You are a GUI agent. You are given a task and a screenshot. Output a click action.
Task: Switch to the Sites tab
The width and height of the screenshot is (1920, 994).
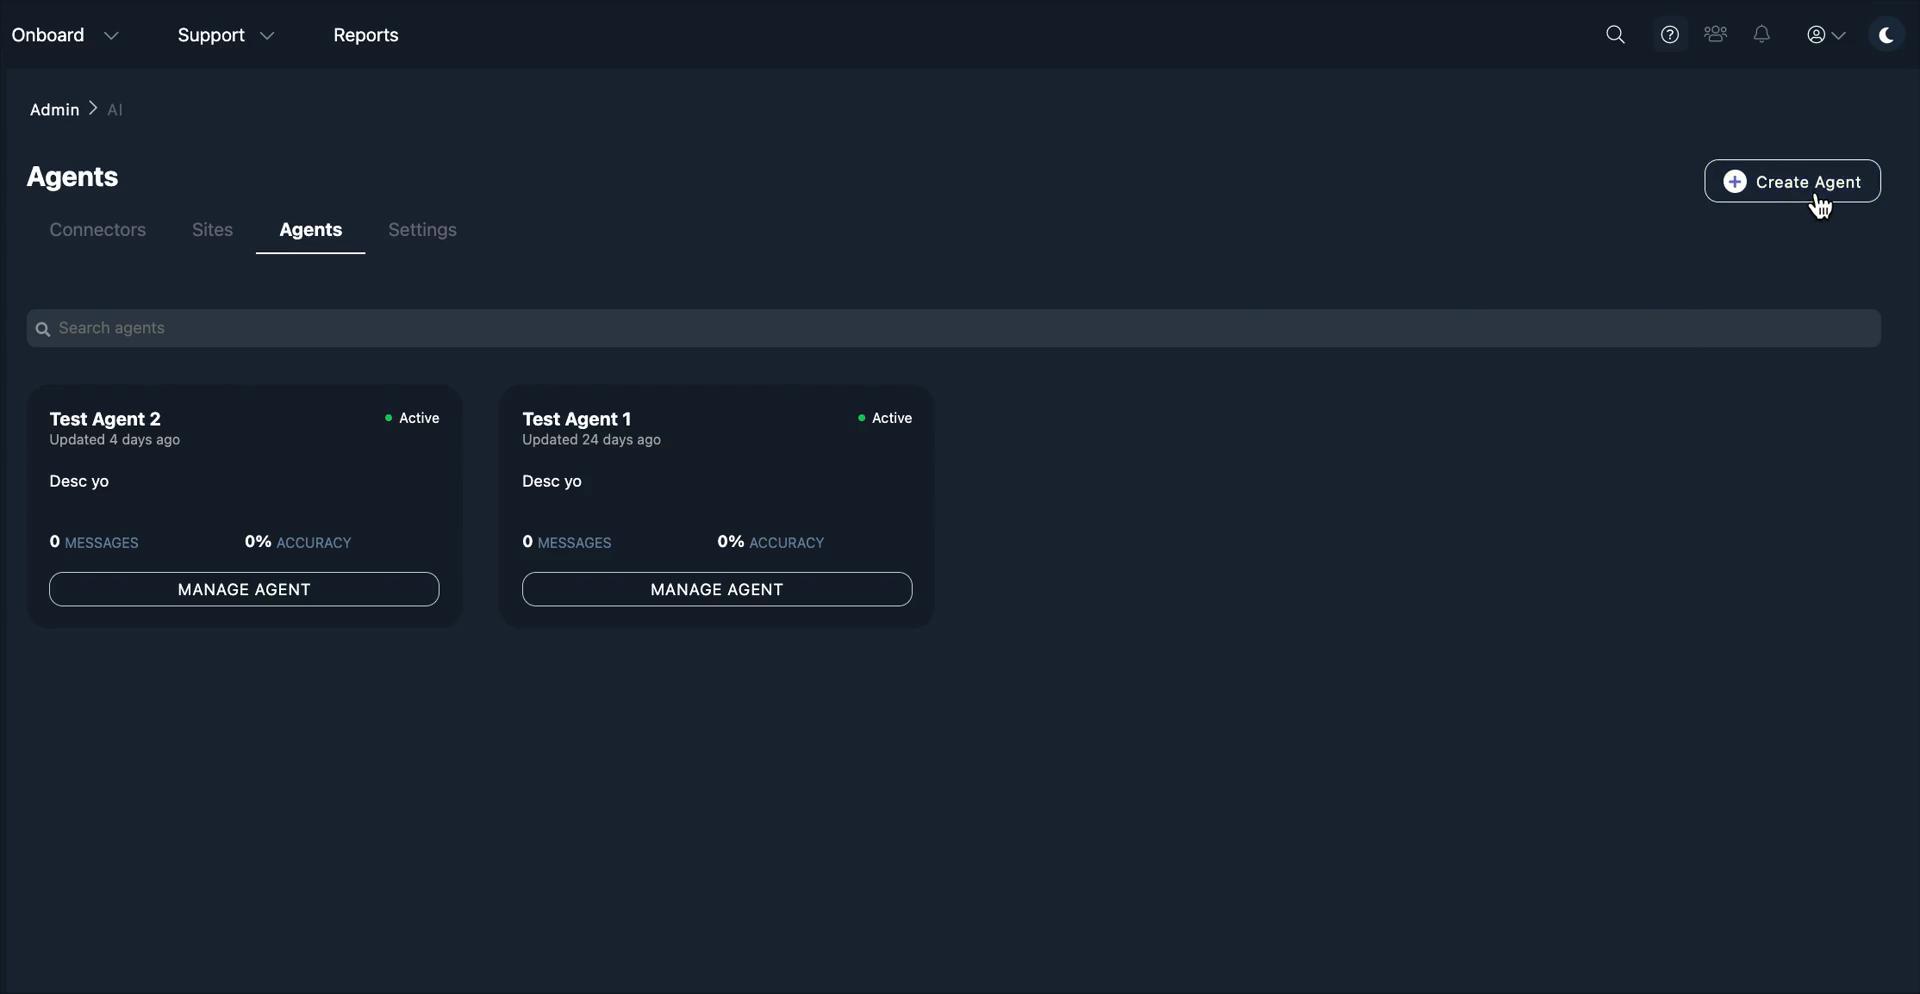[x=212, y=230]
